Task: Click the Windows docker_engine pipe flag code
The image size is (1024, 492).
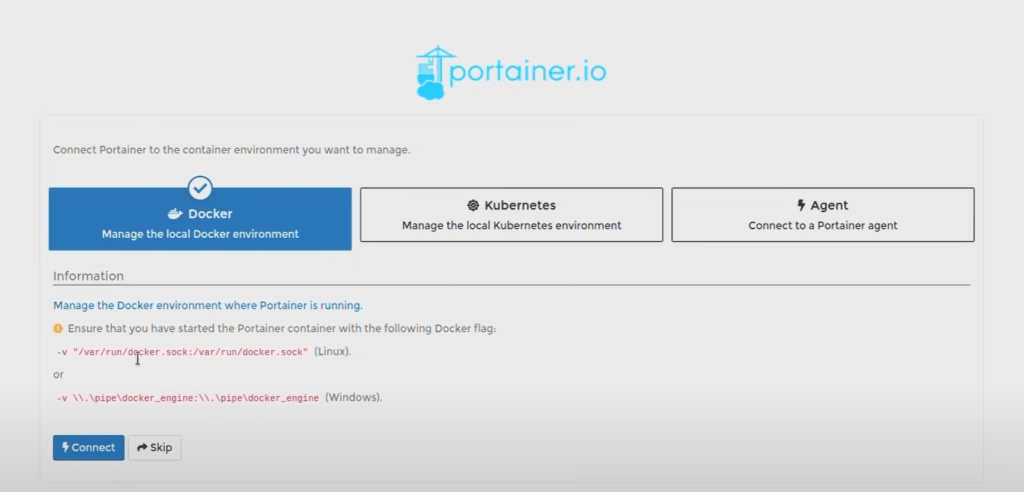Action: pyautogui.click(x=187, y=398)
